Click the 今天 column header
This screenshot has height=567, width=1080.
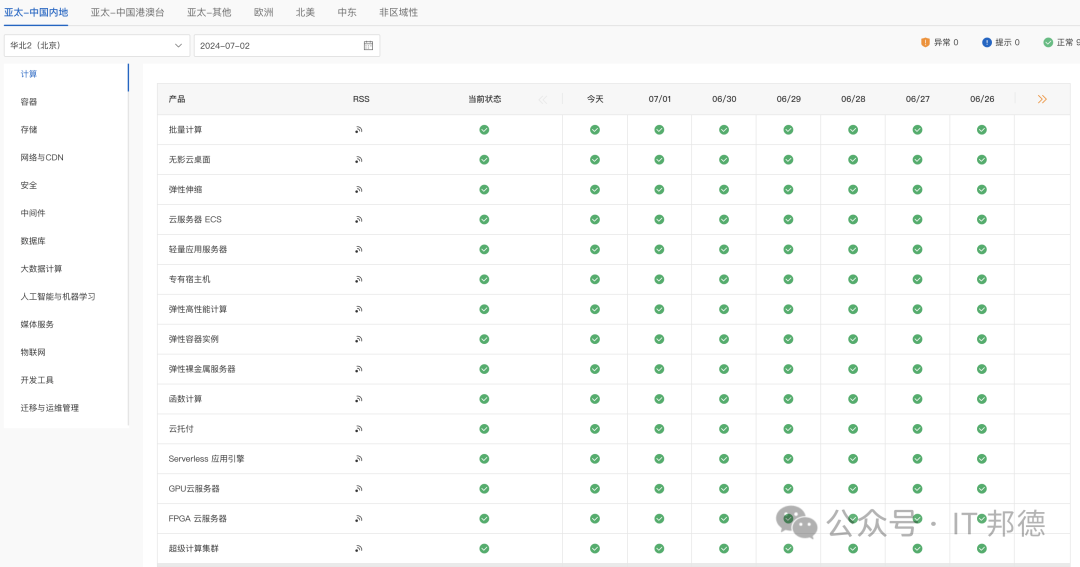(x=595, y=99)
